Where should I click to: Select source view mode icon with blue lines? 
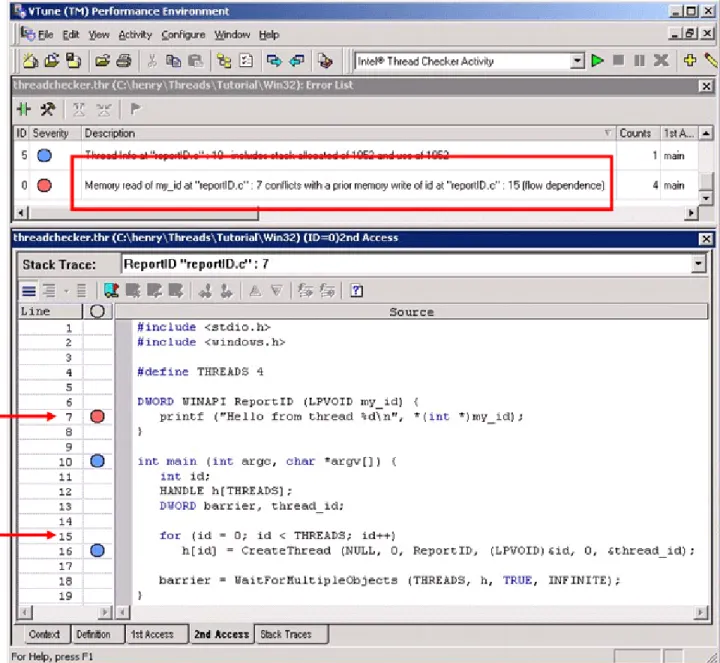point(28,291)
